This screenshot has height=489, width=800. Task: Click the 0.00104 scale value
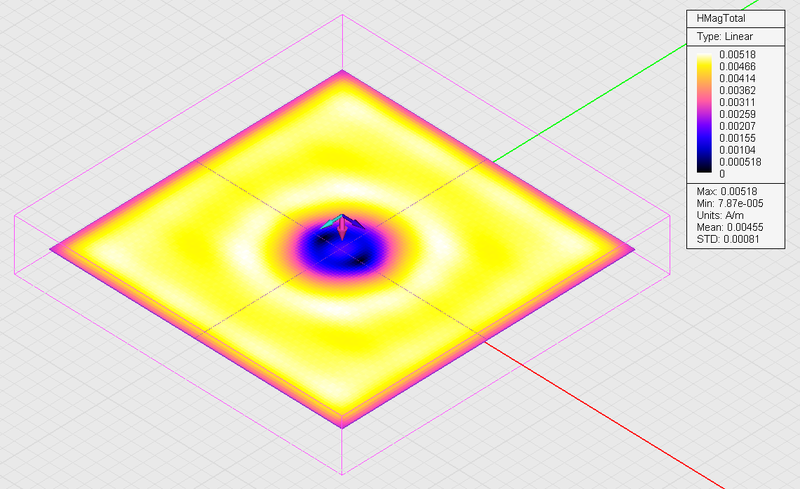(737, 150)
